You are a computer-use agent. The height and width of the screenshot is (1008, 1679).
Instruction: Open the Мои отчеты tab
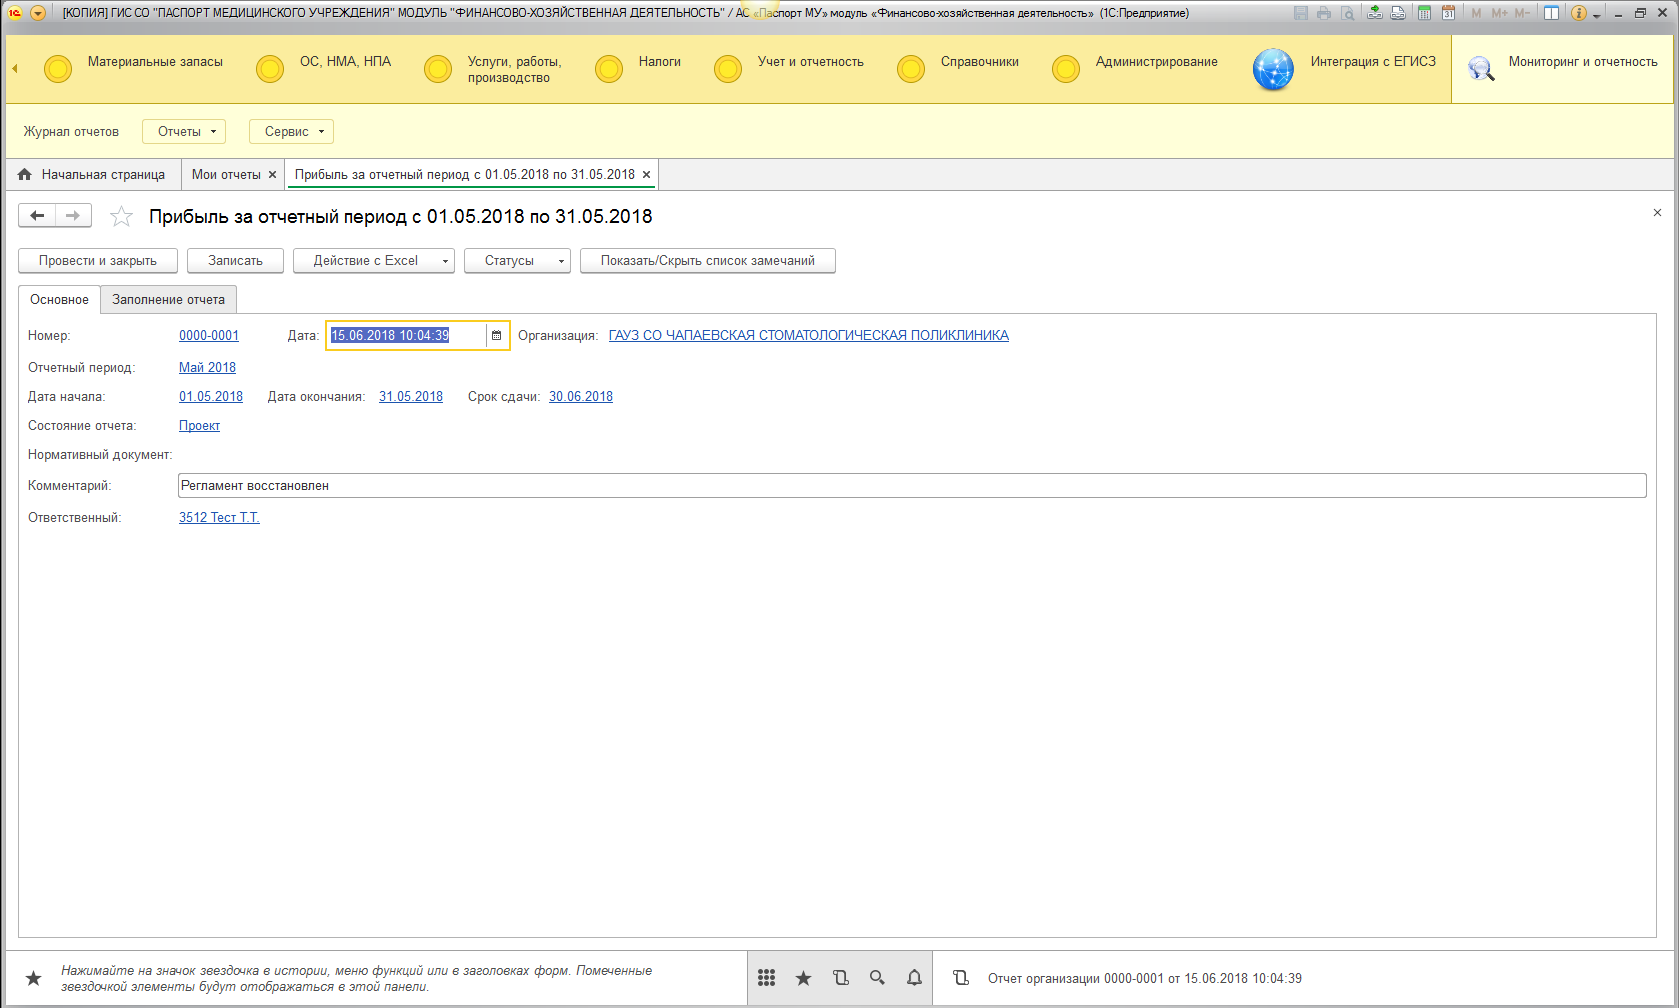click(226, 175)
